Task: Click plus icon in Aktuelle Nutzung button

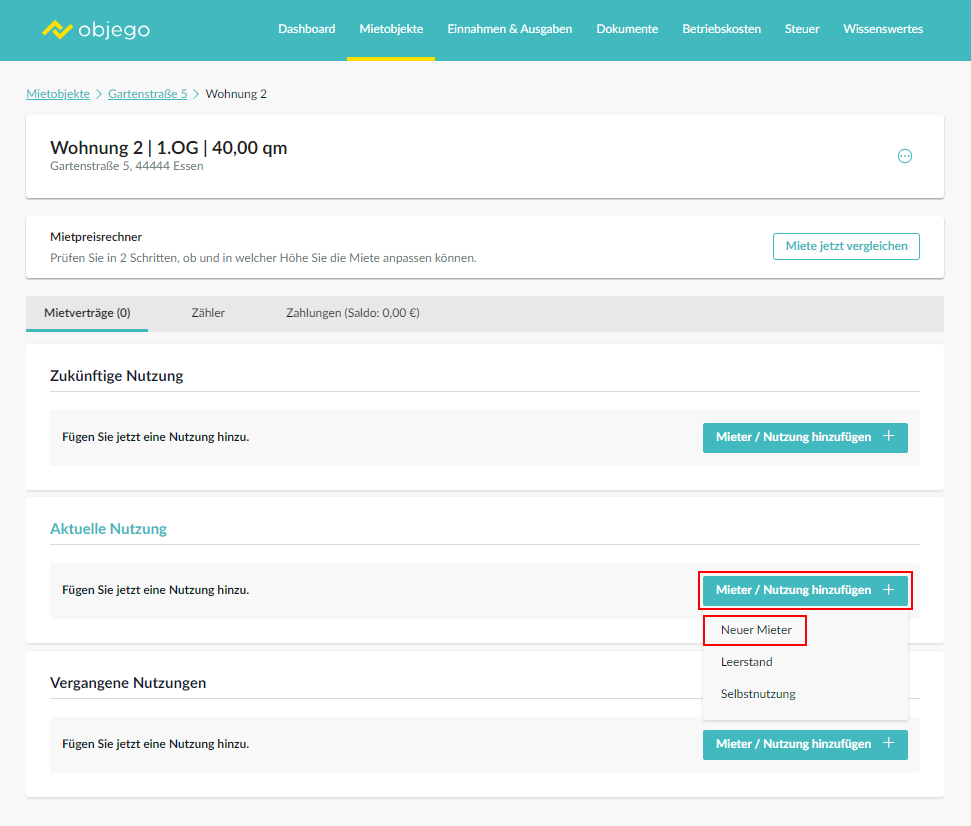Action: (x=889, y=589)
